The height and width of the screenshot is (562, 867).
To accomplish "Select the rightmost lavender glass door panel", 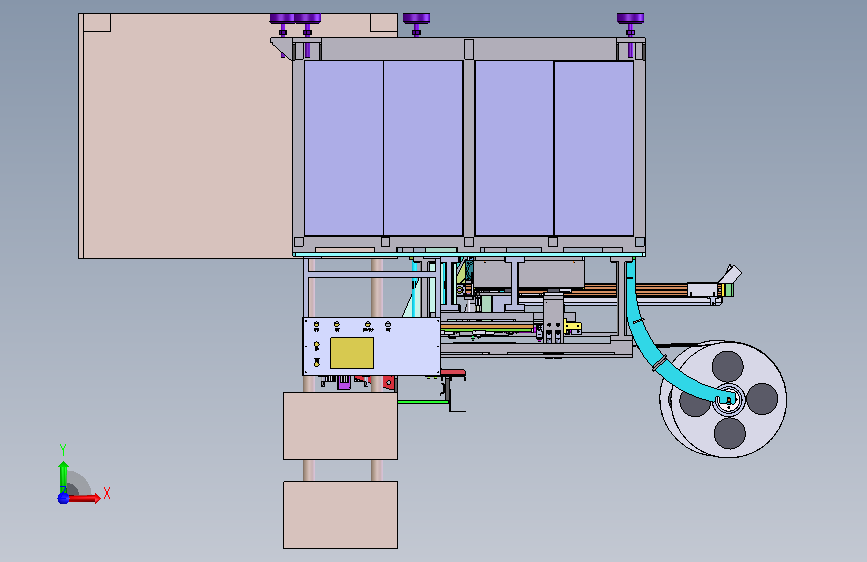I will (x=594, y=148).
